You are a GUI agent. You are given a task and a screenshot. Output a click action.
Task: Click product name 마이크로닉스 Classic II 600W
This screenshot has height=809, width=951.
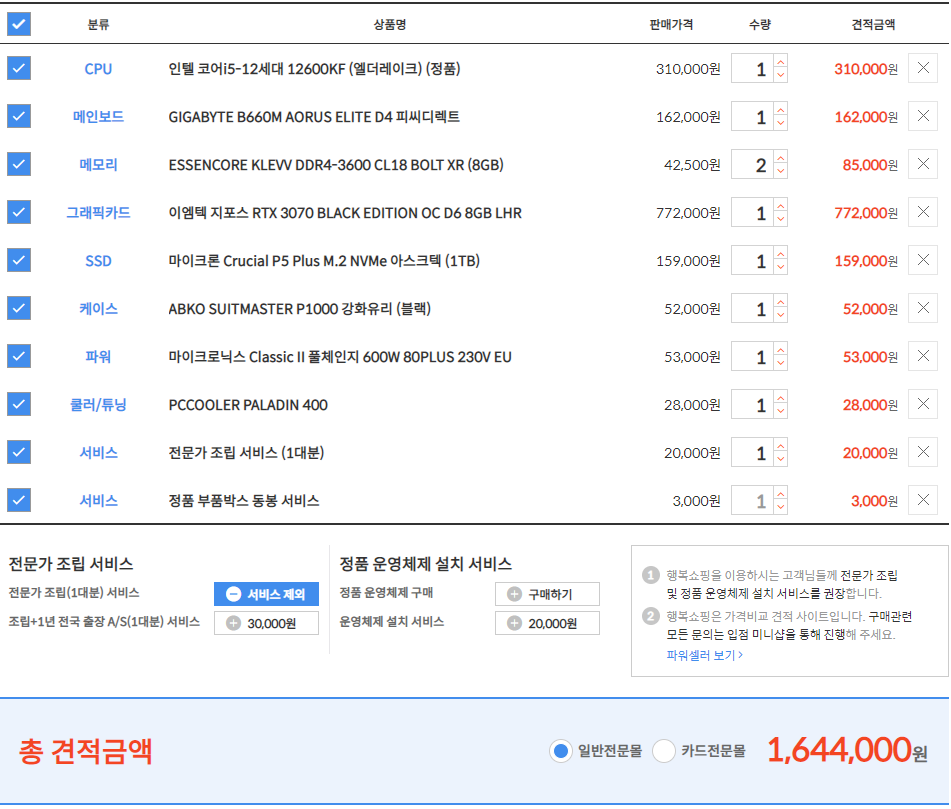(340, 357)
